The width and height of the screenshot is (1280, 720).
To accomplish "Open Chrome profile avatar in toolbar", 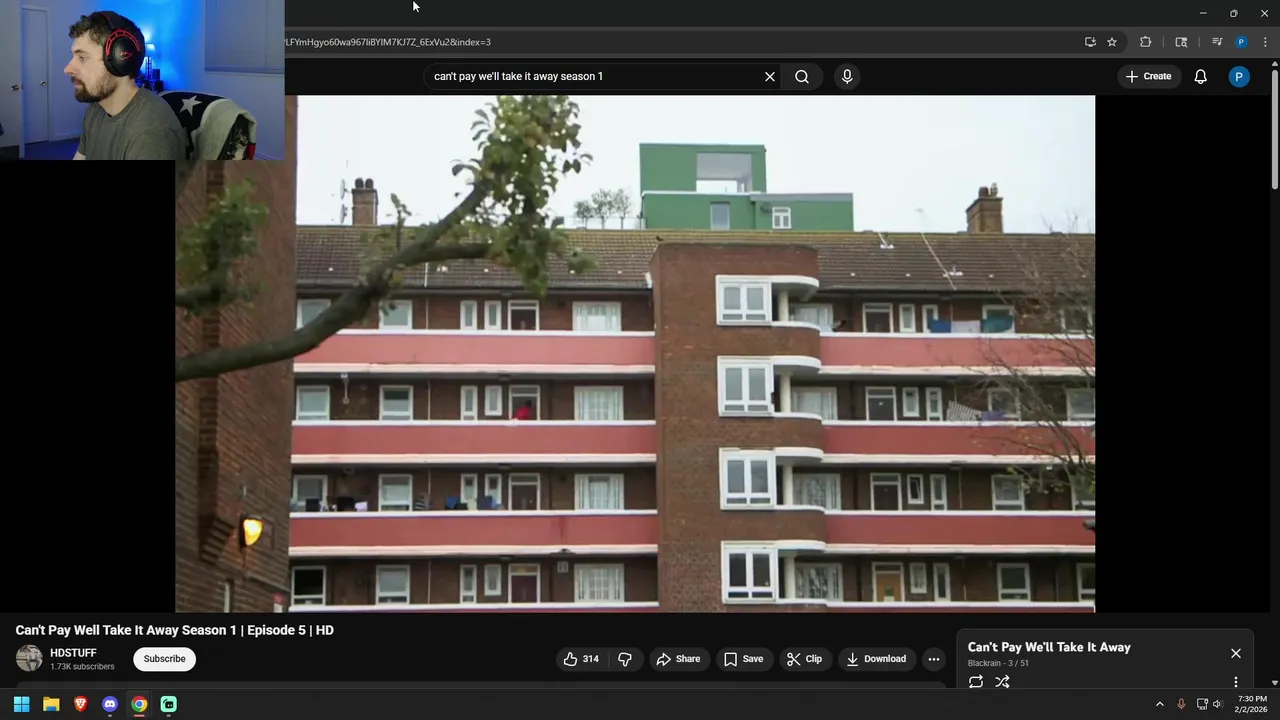I will click(1241, 42).
